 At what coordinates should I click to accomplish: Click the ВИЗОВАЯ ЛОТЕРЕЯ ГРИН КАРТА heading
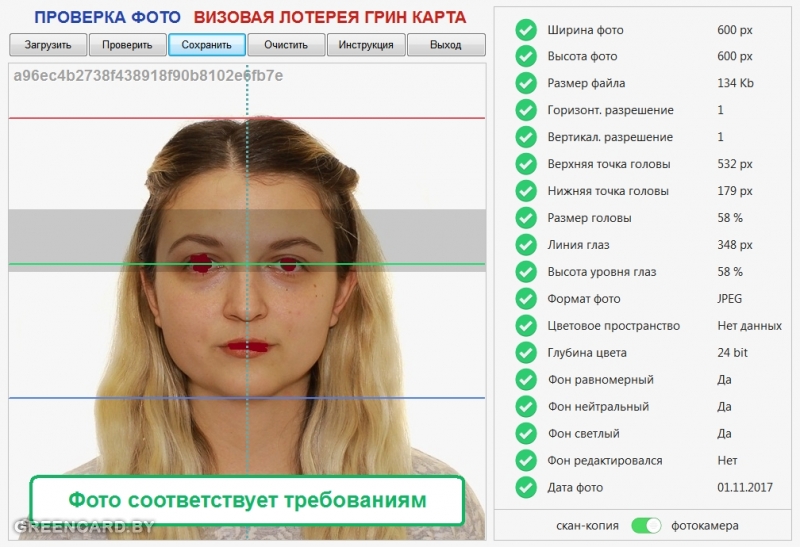(330, 17)
